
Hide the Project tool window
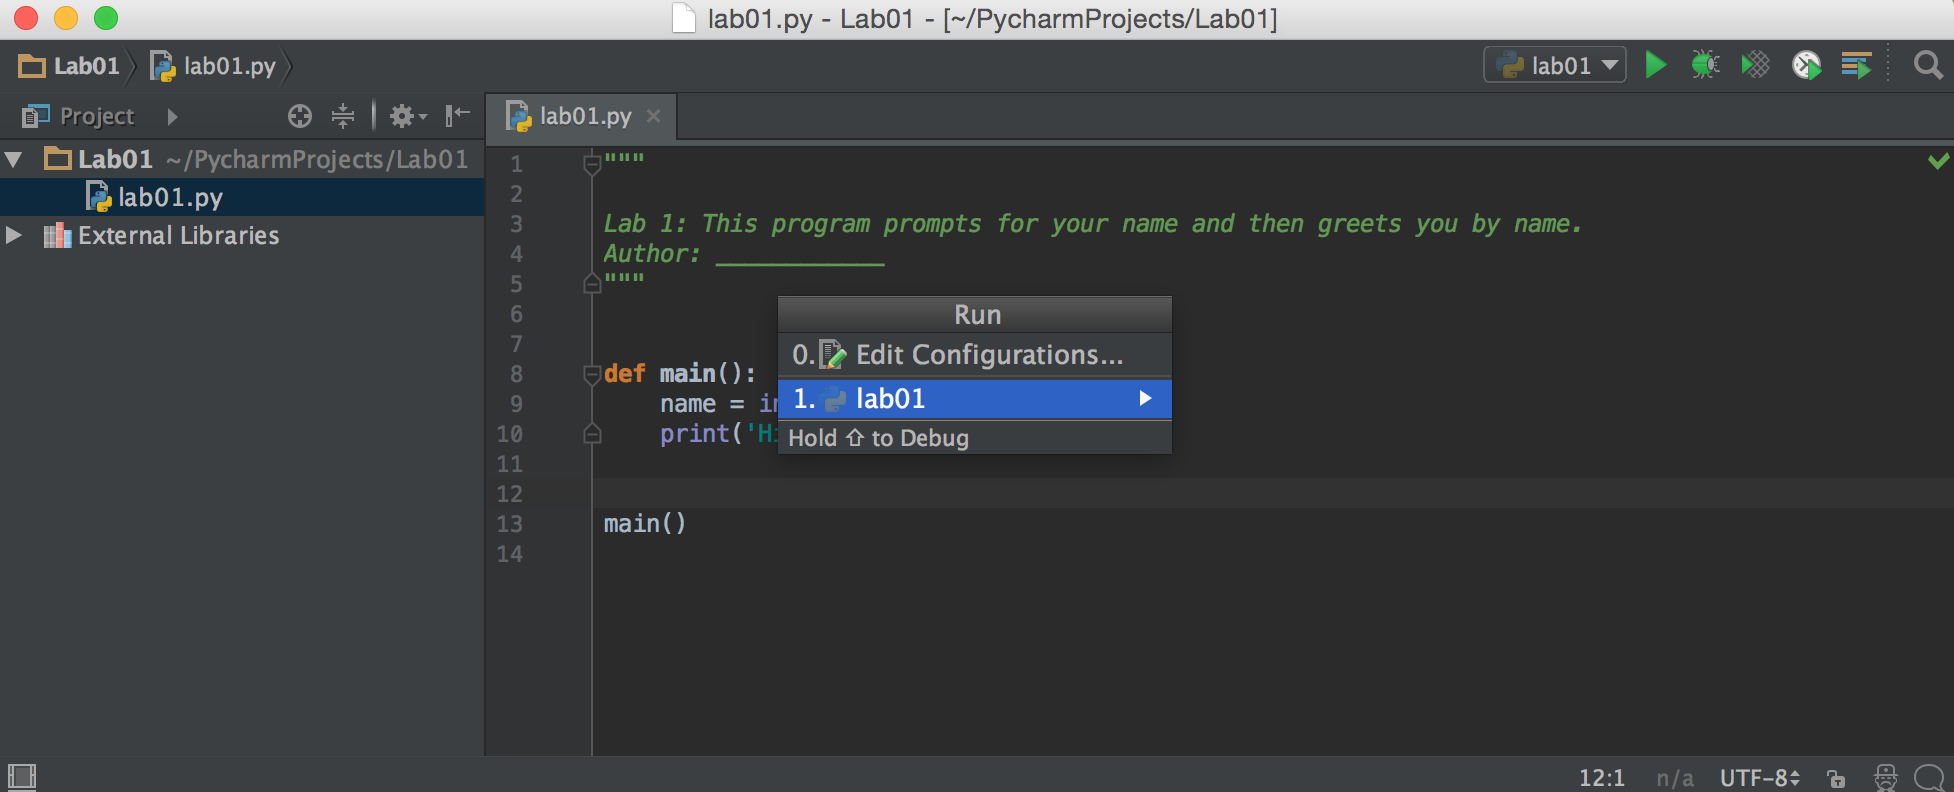click(x=458, y=116)
